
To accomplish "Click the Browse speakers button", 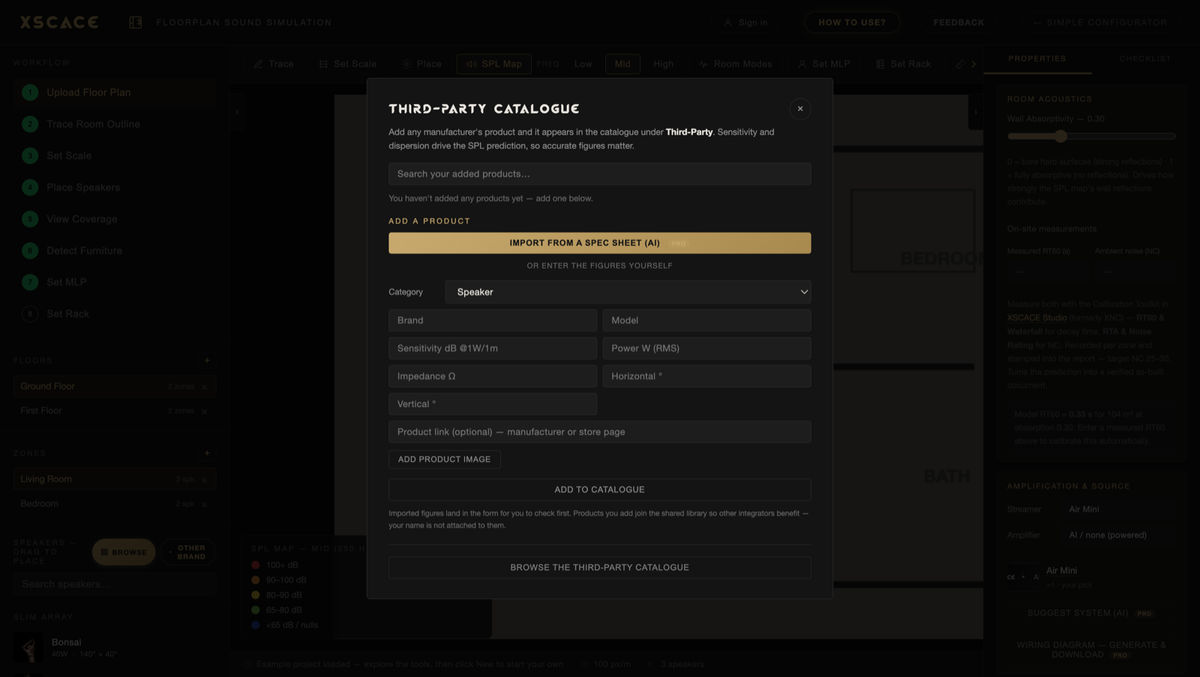I will 124,552.
